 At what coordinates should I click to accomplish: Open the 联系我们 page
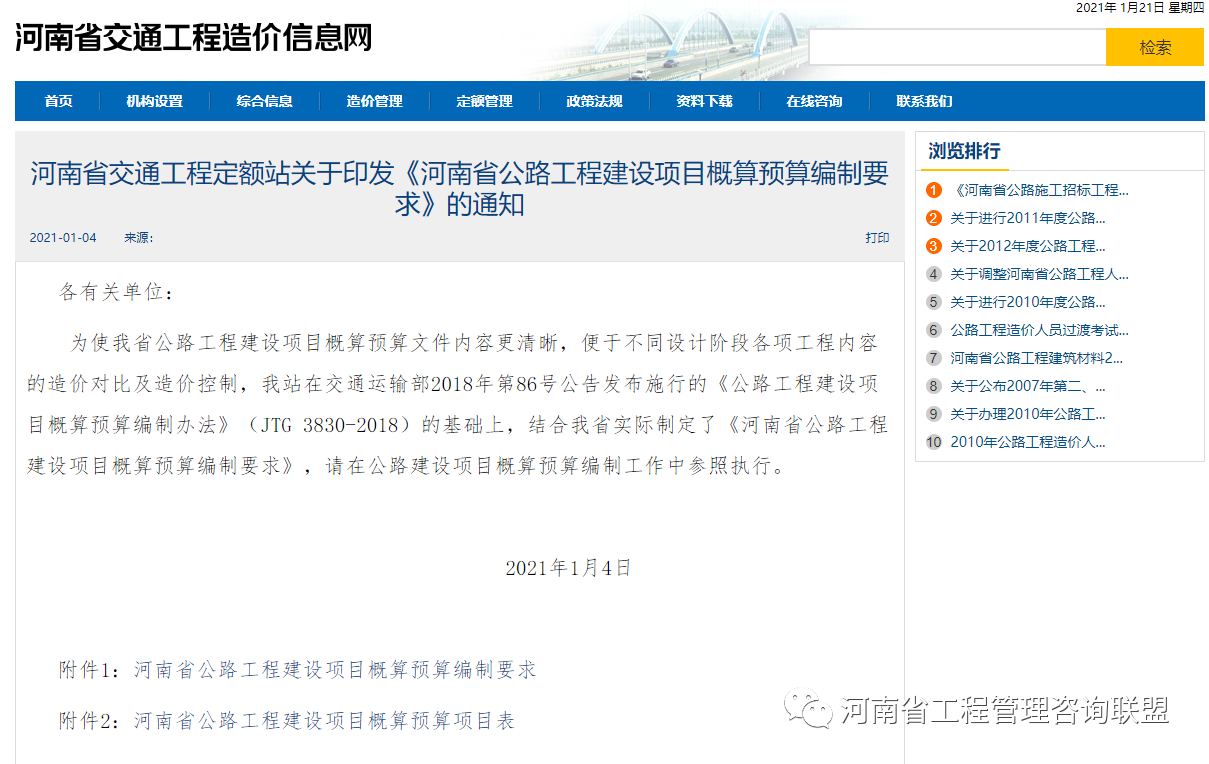(x=924, y=101)
